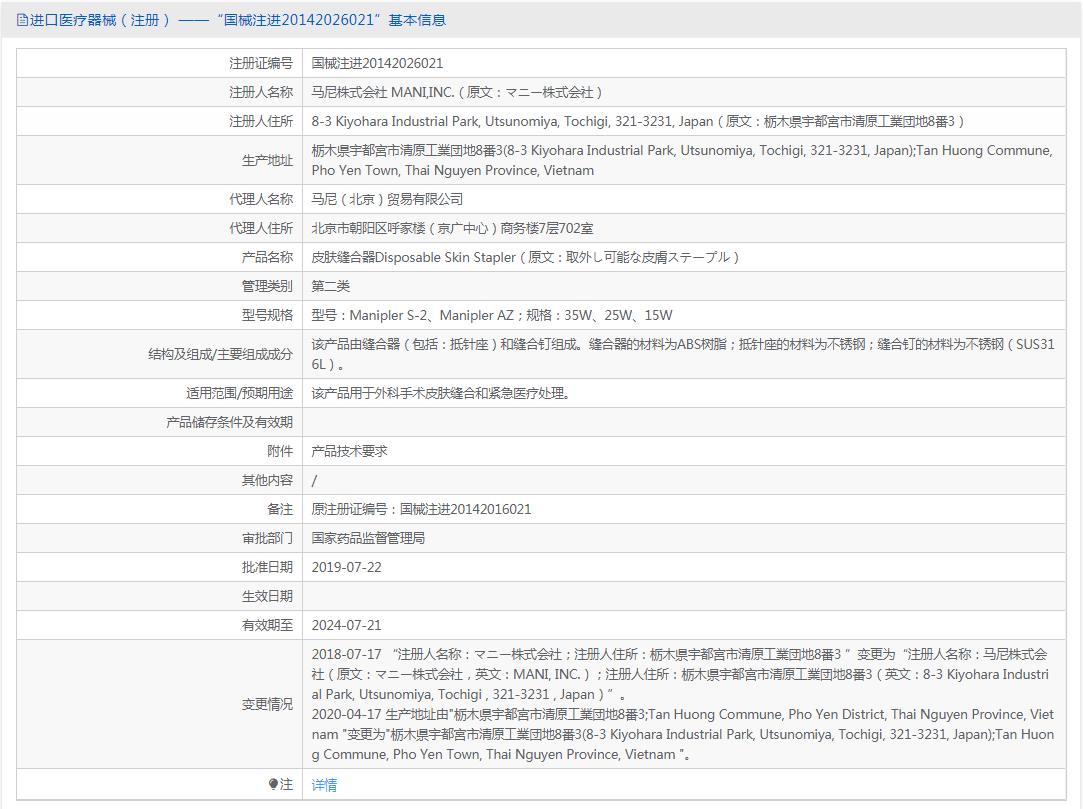Click agent name 马尼（北京）贸易有限公司
The height and width of the screenshot is (809, 1083).
[x=387, y=199]
